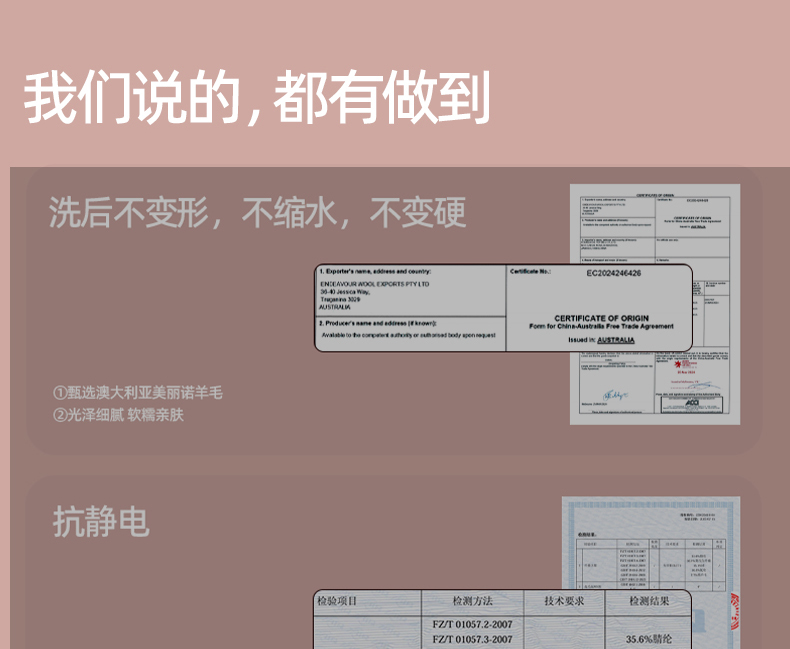Open the certificate of origin document thumbnail
The width and height of the screenshot is (790, 649).
click(x=654, y=304)
